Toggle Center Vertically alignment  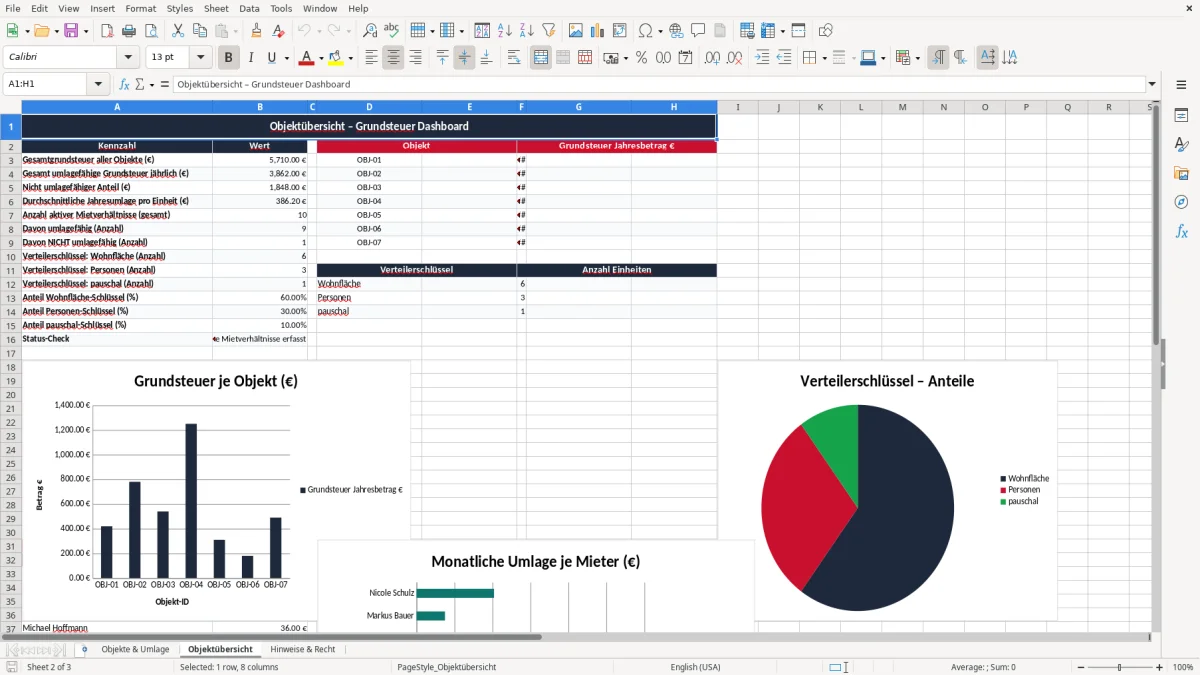point(464,58)
